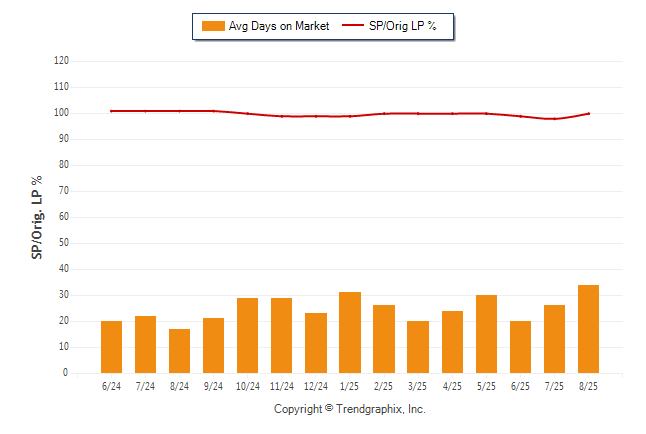
Task: Click the 10/24 orange bar
Action: pos(247,335)
